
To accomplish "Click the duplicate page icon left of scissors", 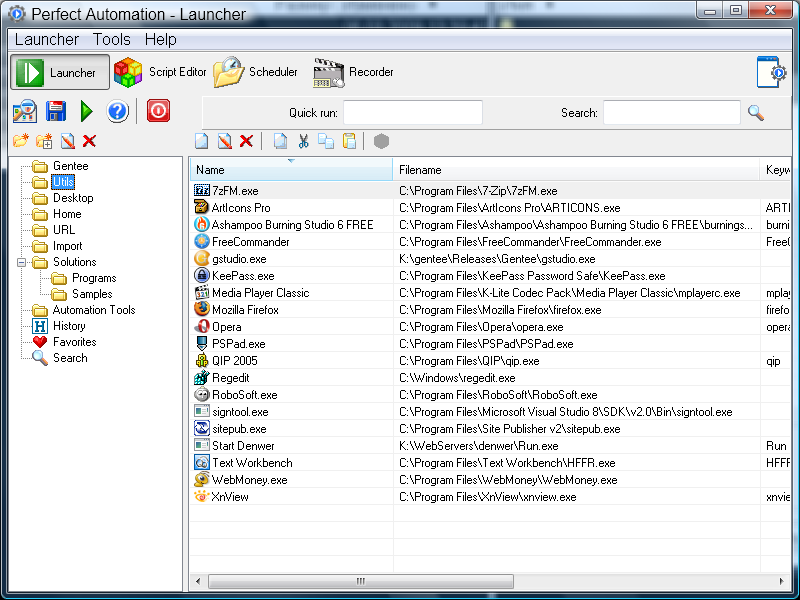I will point(280,141).
